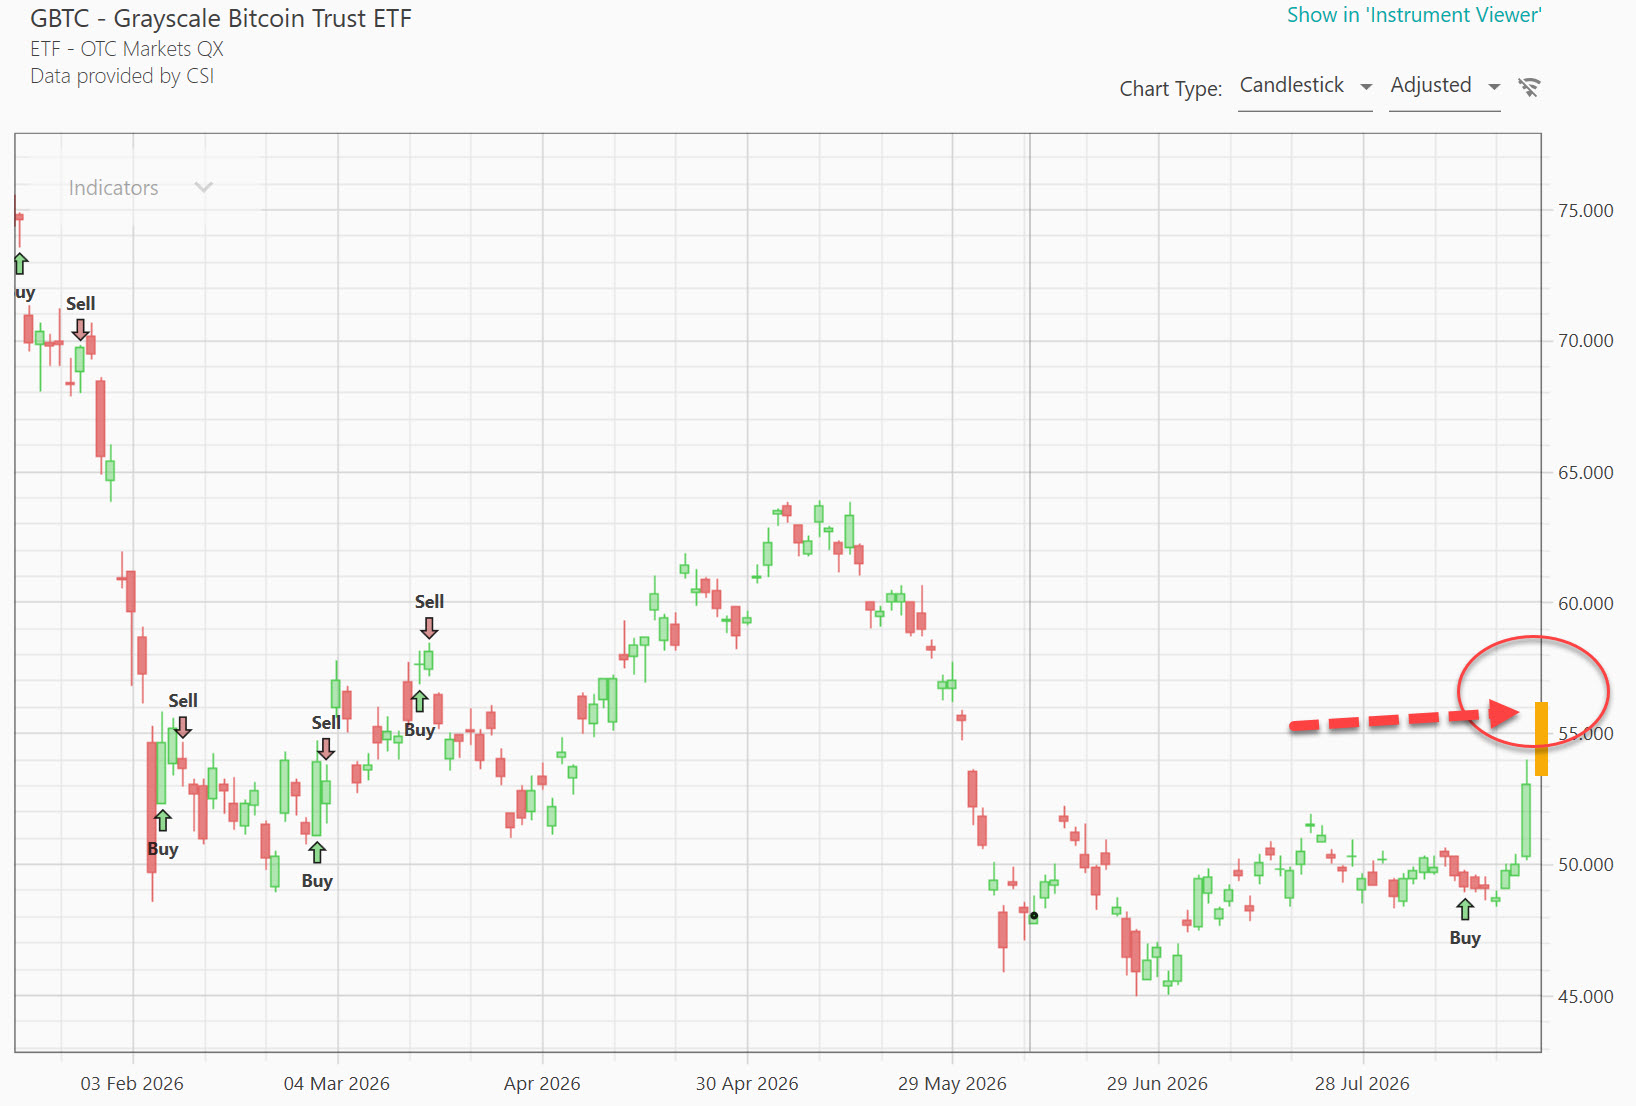
Task: Click the 75.000 price axis label
Action: 1585,210
